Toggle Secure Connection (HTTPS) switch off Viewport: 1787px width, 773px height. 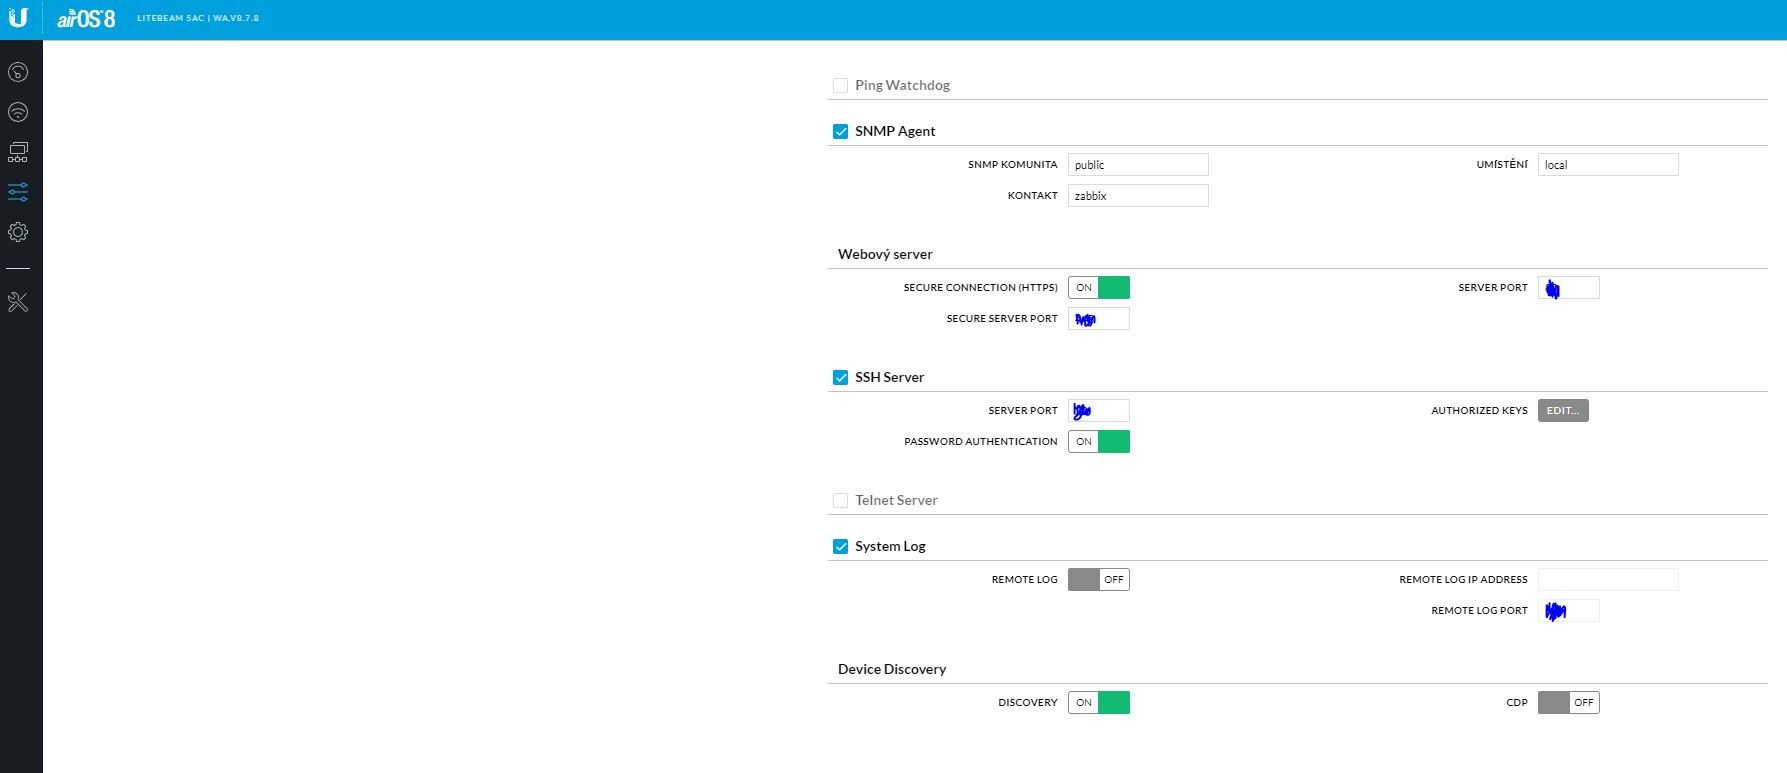click(1099, 288)
